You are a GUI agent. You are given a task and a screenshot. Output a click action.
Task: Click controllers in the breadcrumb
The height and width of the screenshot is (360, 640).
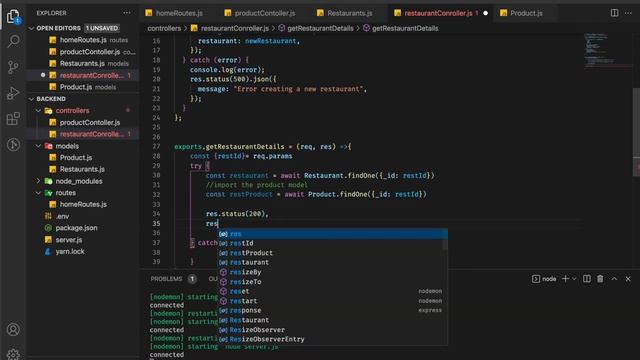[164, 28]
